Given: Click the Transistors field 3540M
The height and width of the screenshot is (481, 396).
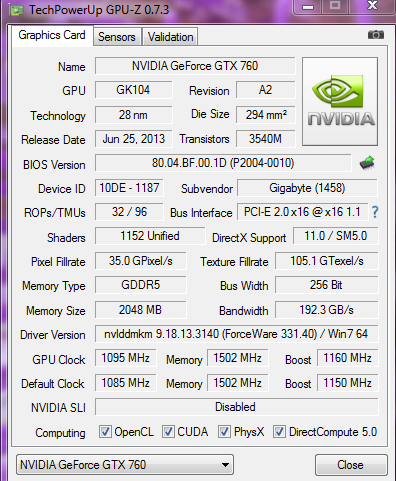Looking at the screenshot, I should click(x=266, y=139).
